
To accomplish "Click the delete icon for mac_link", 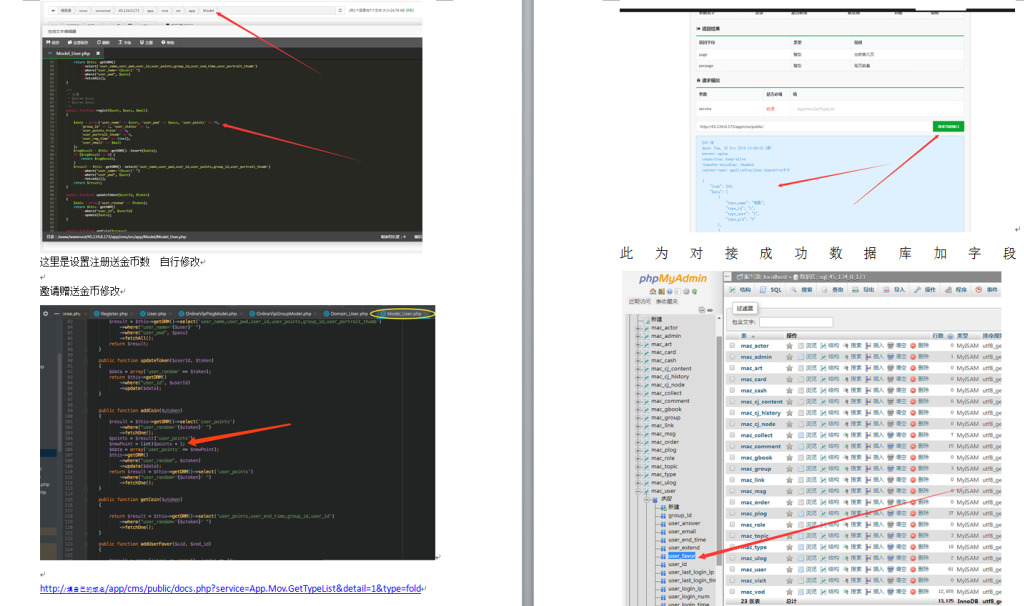I will click(x=914, y=479).
